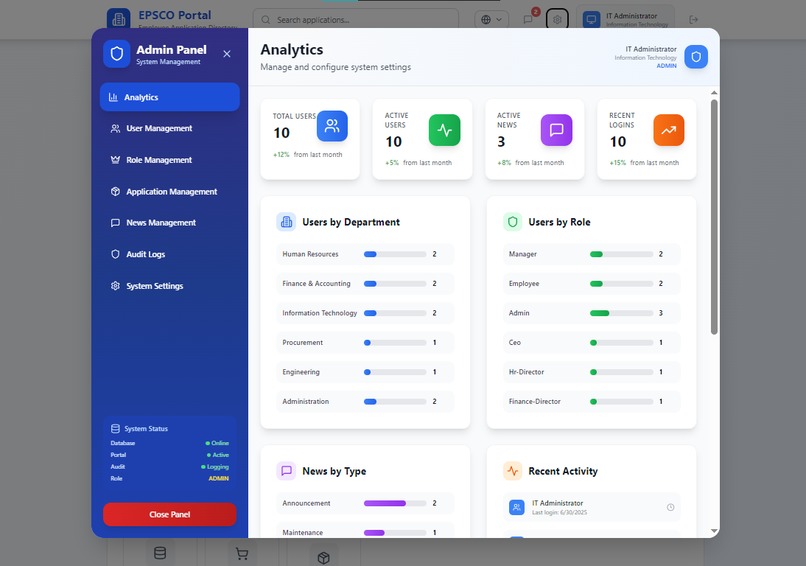Click the Active Users pulse icon
This screenshot has height=566, width=806.
[445, 130]
